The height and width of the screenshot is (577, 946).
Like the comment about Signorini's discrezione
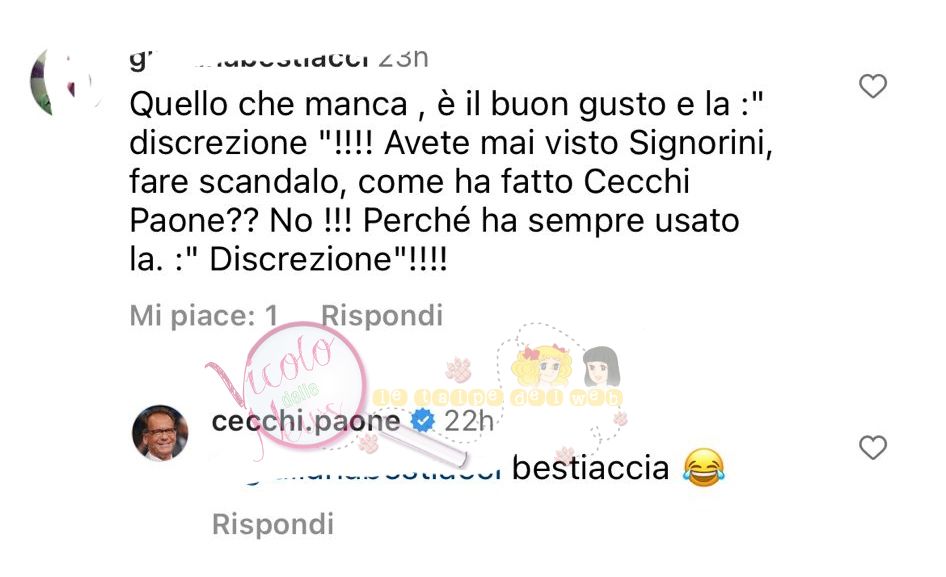pos(872,86)
